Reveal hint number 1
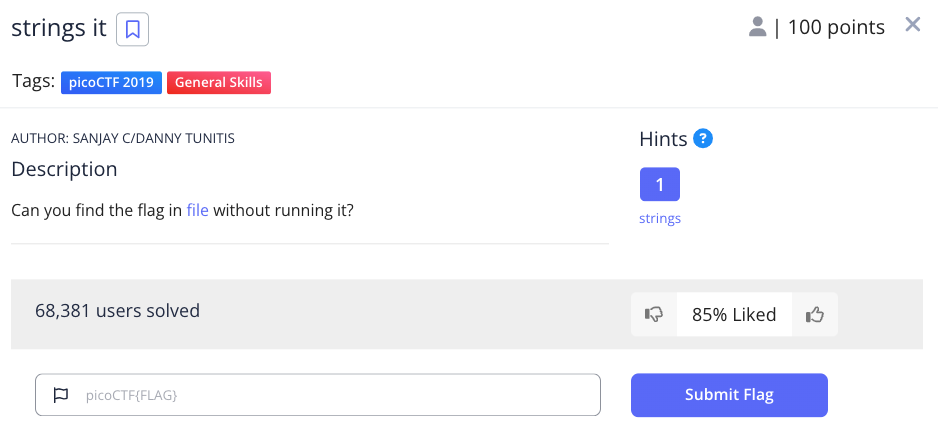 [660, 184]
